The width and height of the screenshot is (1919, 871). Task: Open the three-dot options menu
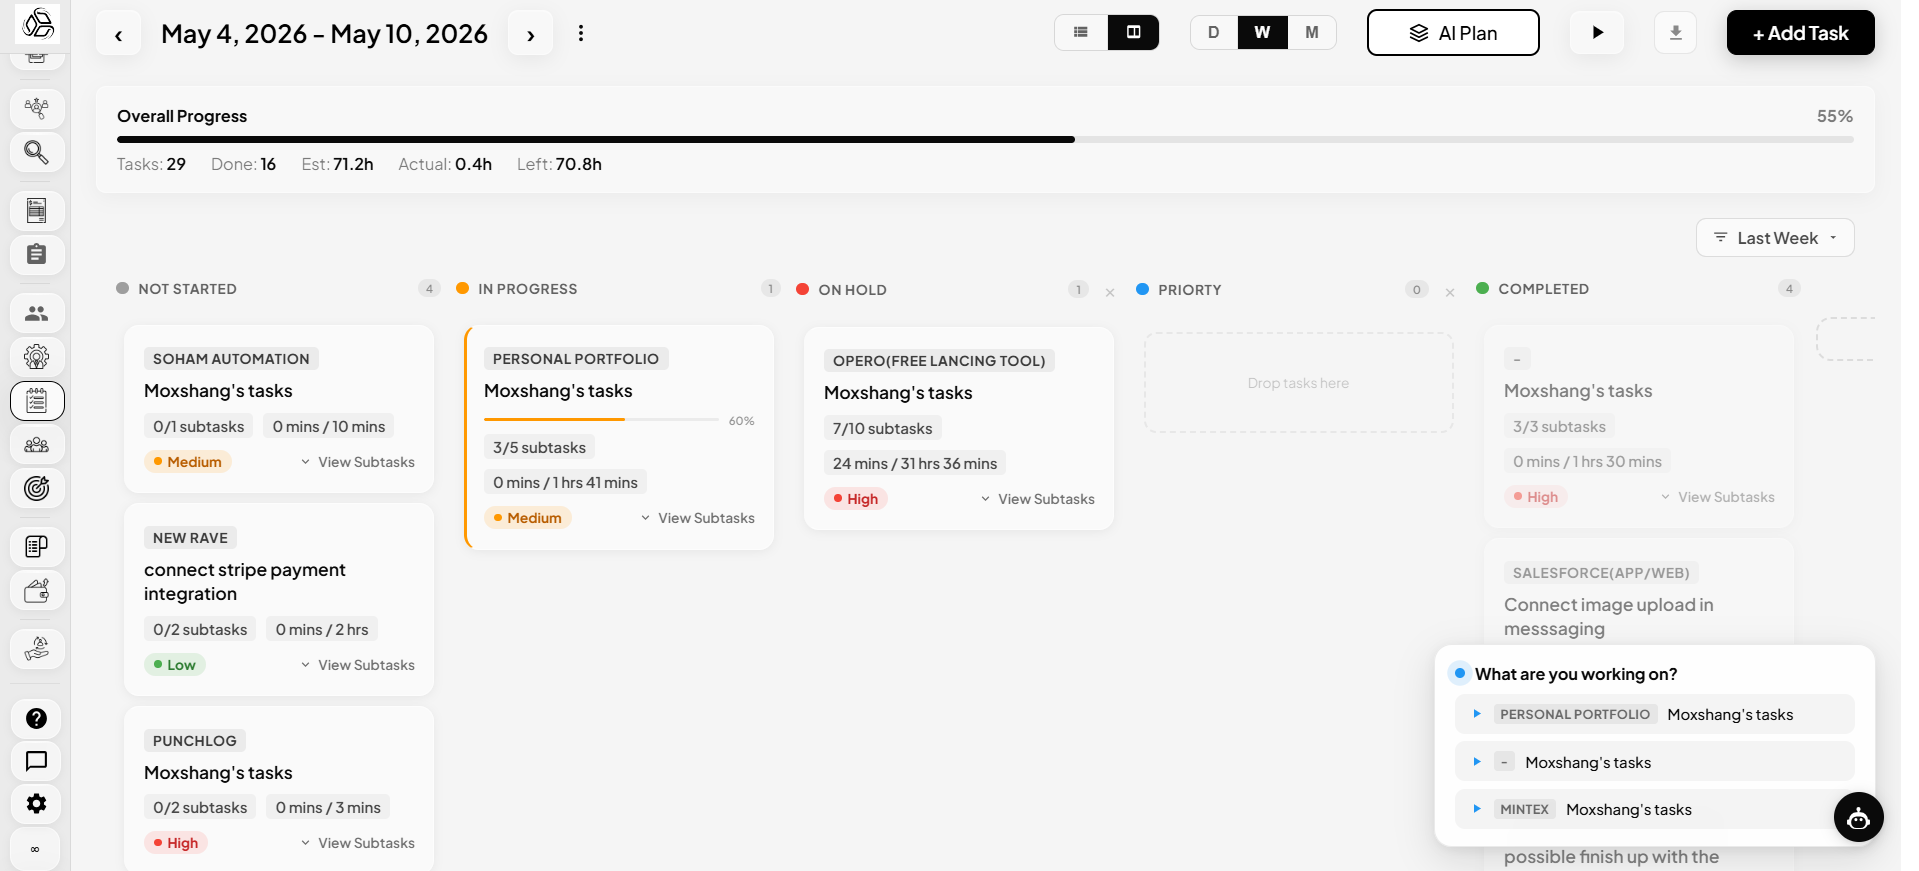581,33
